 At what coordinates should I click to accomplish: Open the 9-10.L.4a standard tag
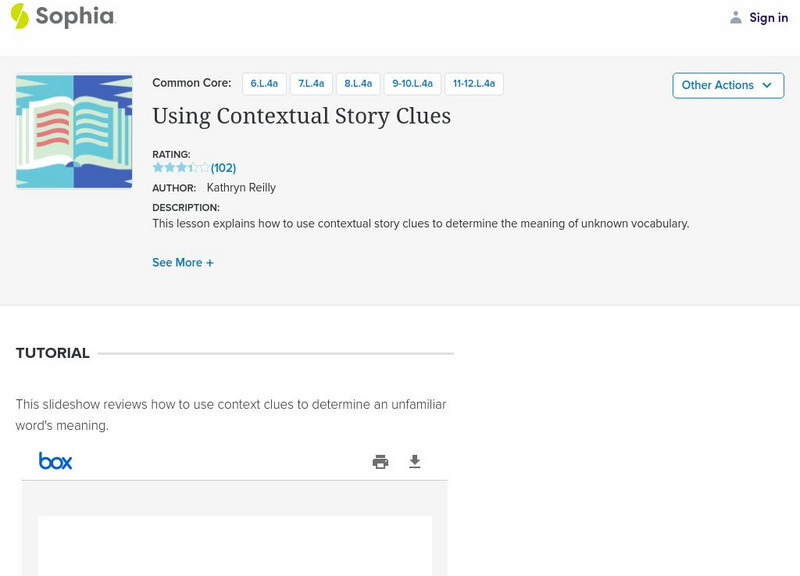click(412, 84)
